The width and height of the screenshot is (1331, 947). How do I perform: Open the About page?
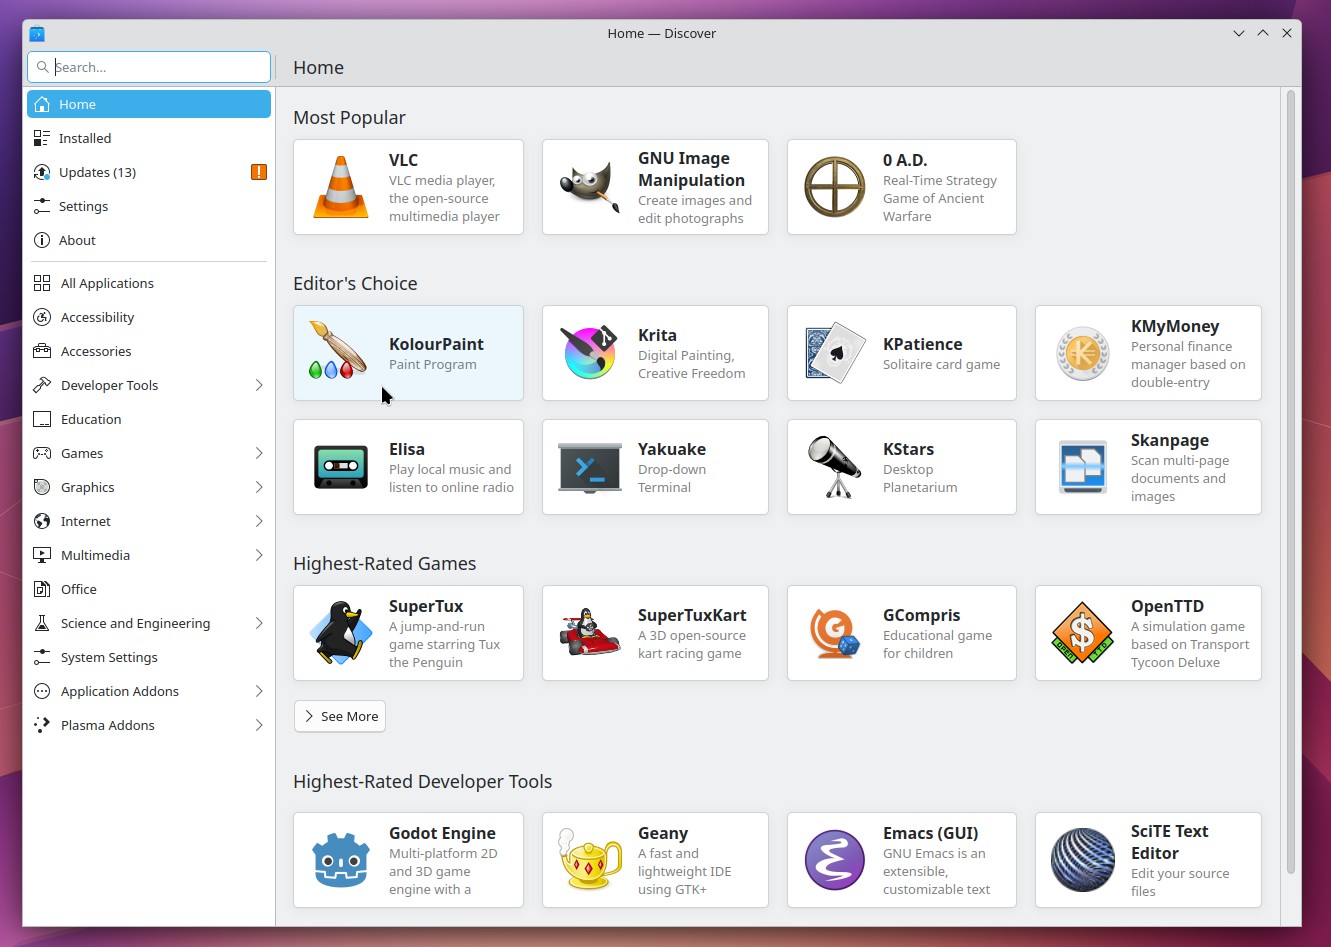click(x=149, y=240)
